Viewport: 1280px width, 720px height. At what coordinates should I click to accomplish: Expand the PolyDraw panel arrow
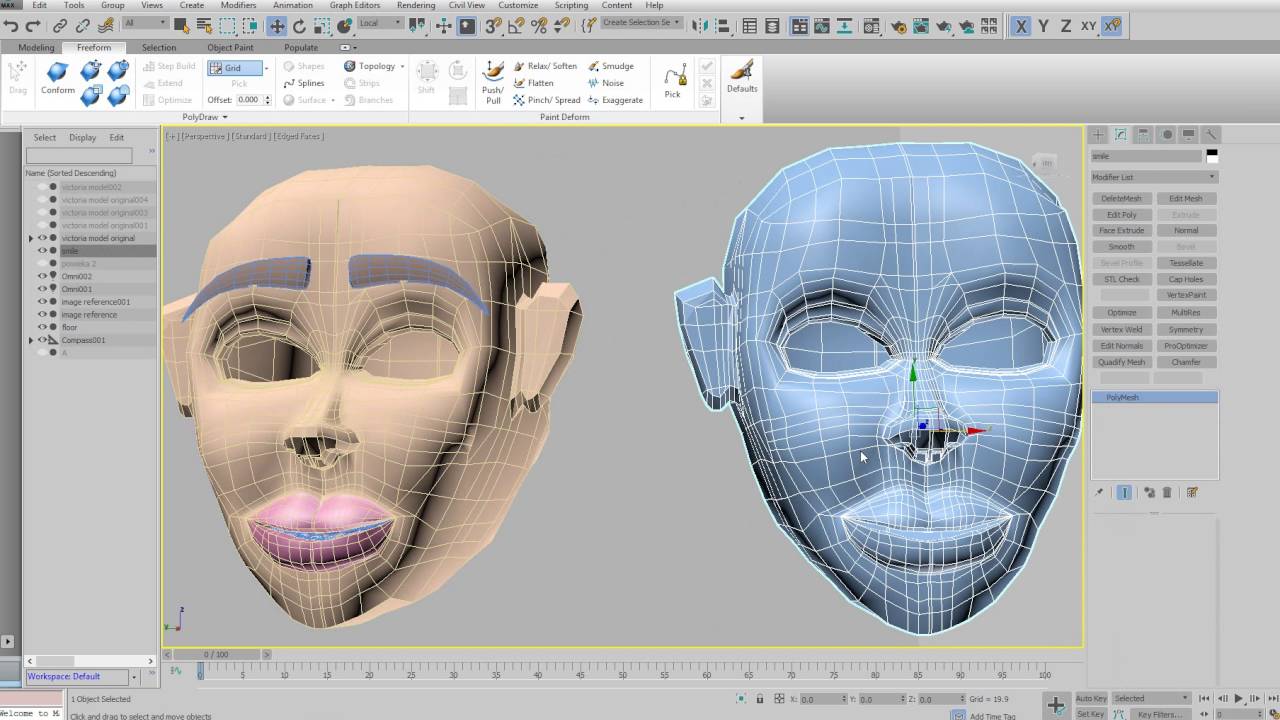point(225,117)
